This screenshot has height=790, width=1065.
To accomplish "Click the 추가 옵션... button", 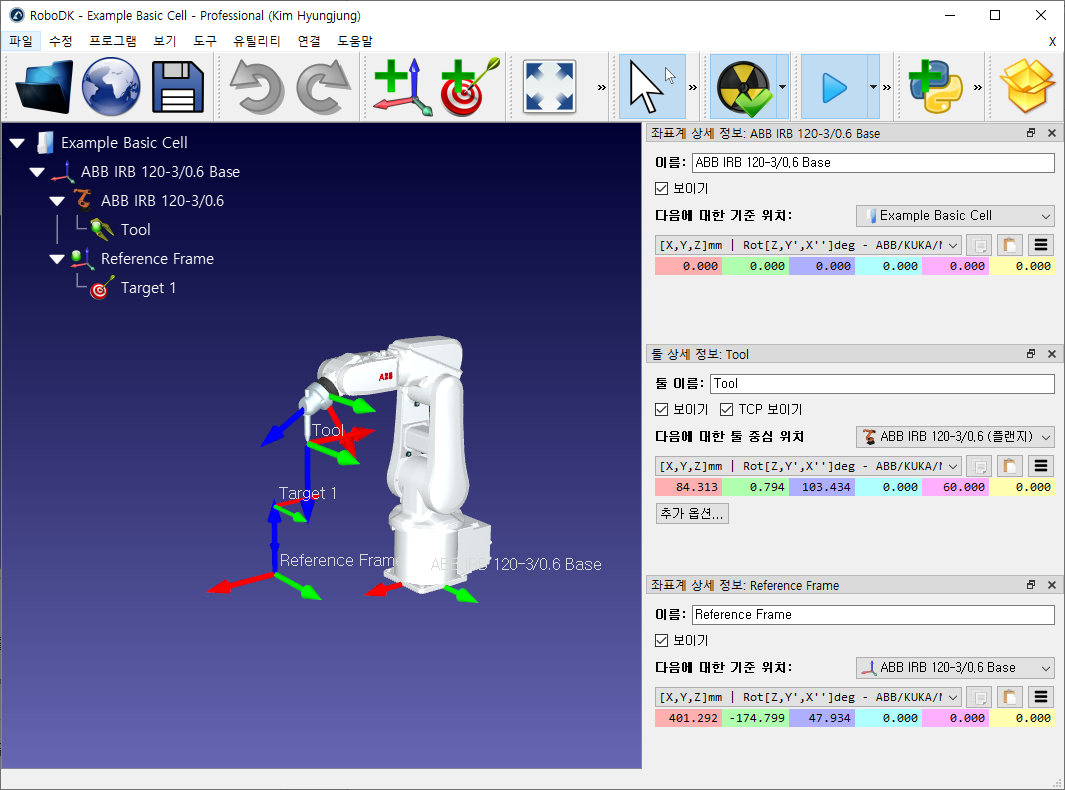I will click(692, 514).
